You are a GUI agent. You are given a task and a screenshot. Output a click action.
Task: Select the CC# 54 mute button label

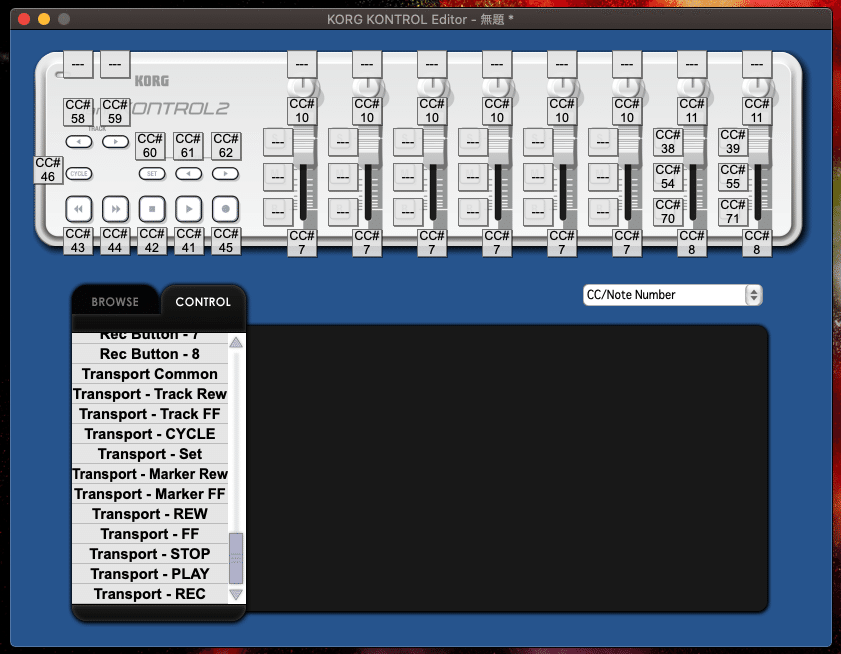pos(668,177)
